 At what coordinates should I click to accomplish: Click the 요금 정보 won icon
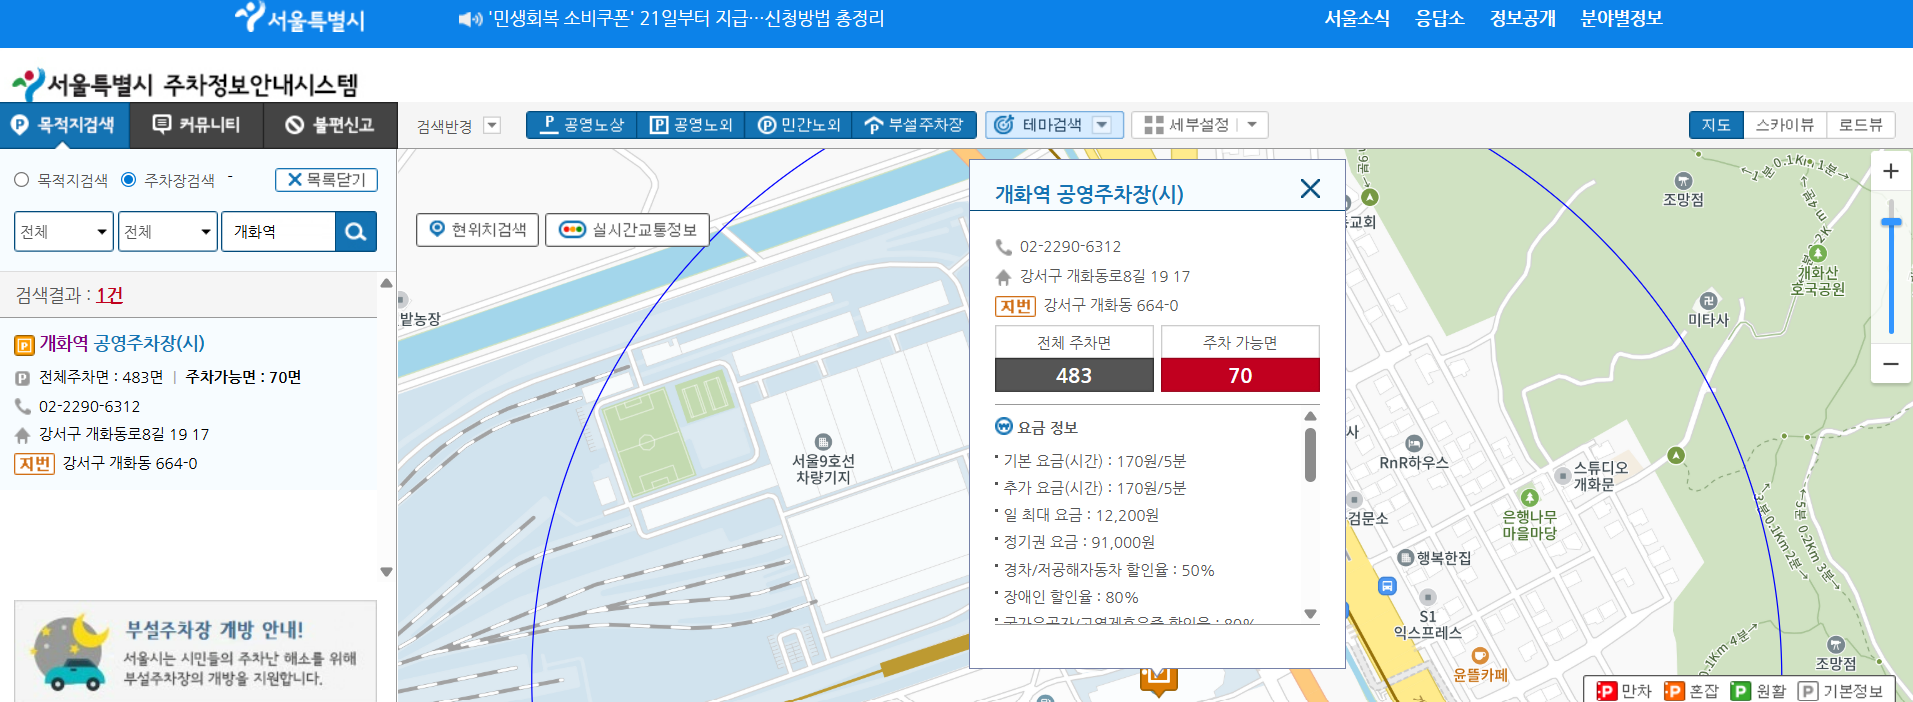tap(1004, 426)
